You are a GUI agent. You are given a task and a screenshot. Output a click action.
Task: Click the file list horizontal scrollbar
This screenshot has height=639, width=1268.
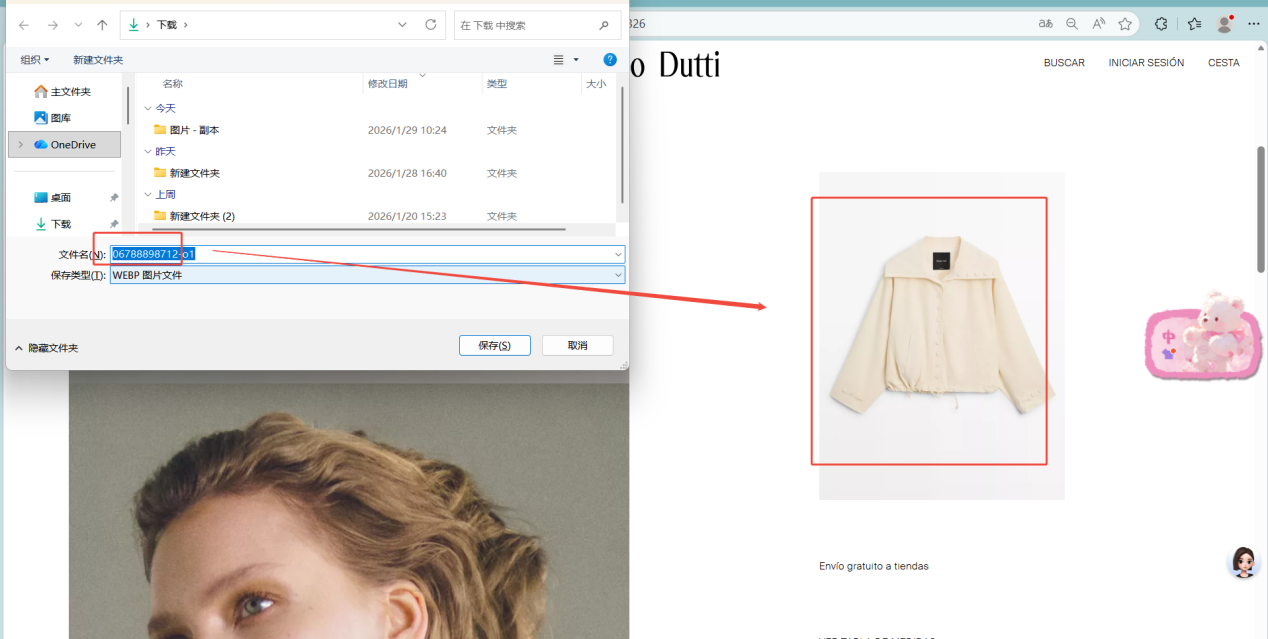coord(357,229)
